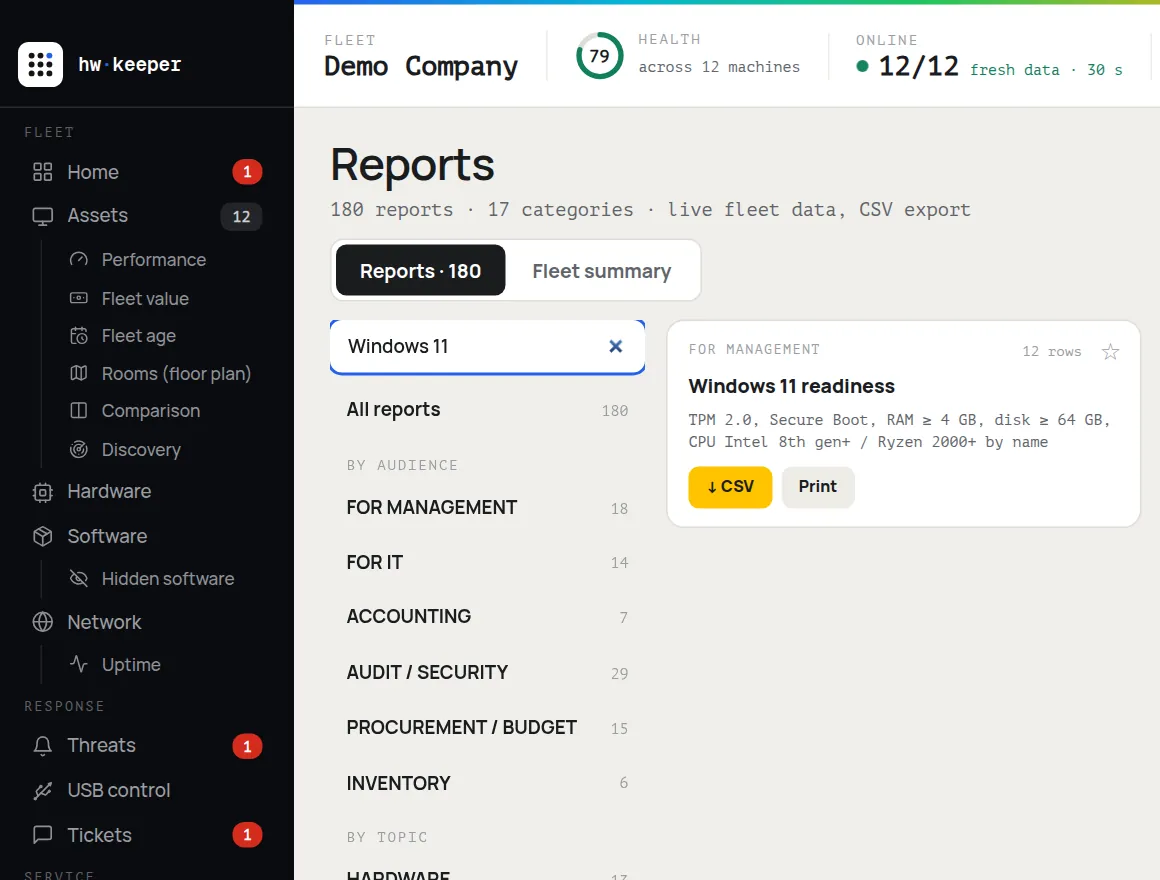The image size is (1160, 880).
Task: Click the "fresh data · 30 s" status
Action: click(1046, 70)
